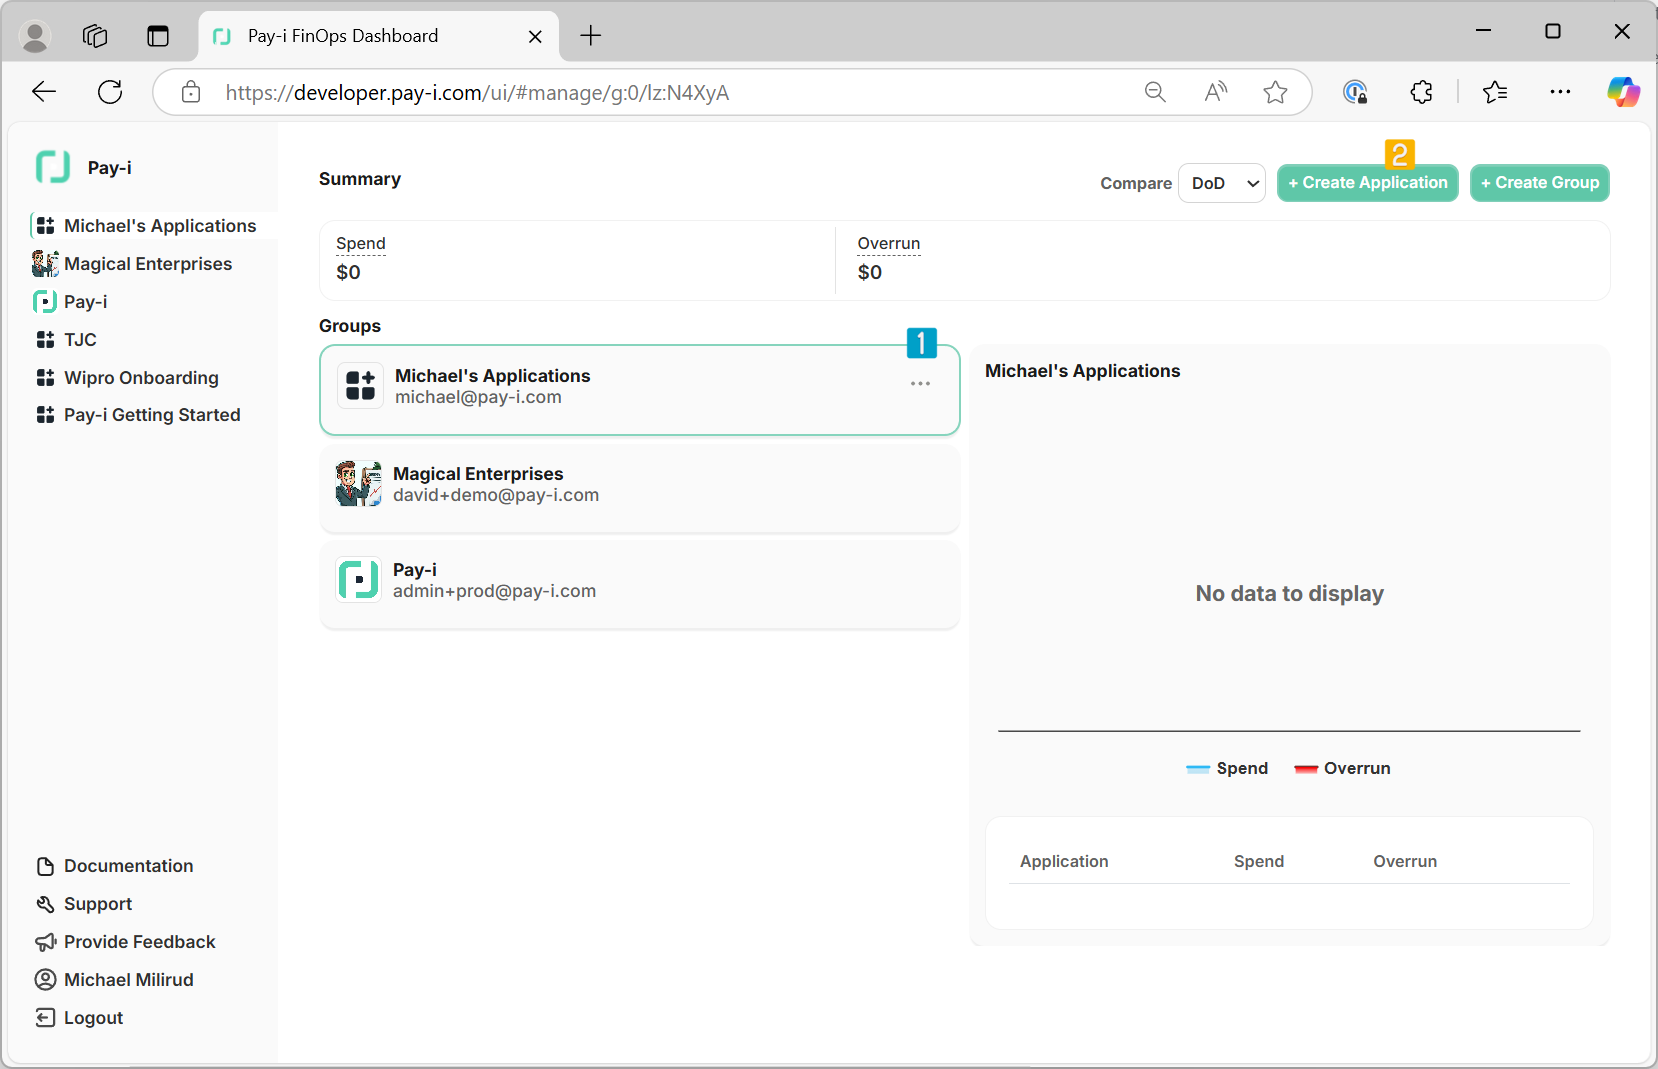Screen dimensions: 1658x1069
Task: Click the Pay-i logo icon in sidebar header
Action: click(53, 167)
